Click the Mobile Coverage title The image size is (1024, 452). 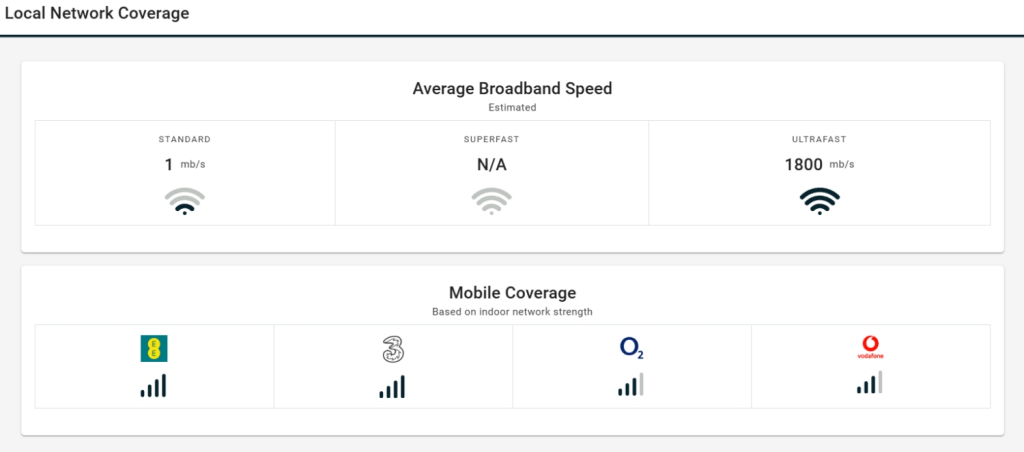[x=512, y=293]
